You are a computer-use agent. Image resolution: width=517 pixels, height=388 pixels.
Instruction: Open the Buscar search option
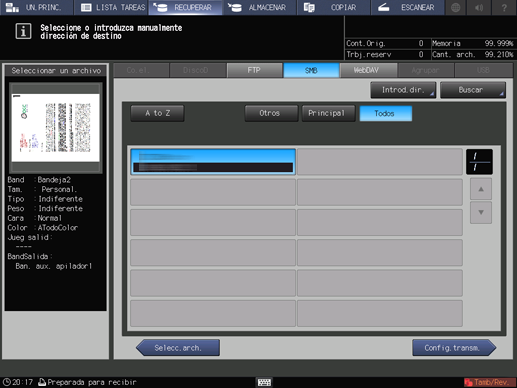coord(473,90)
